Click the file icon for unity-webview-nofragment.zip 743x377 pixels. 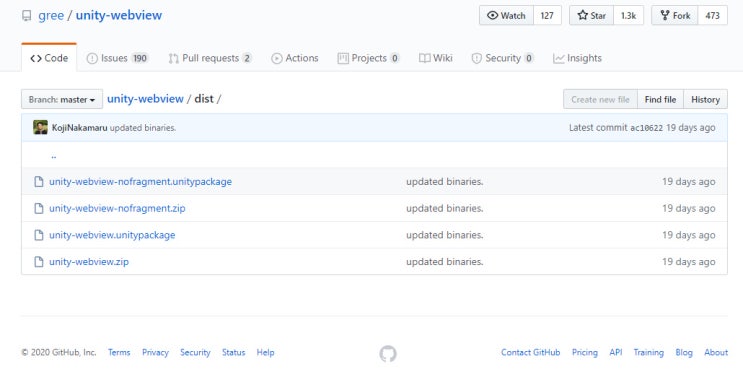coord(39,208)
